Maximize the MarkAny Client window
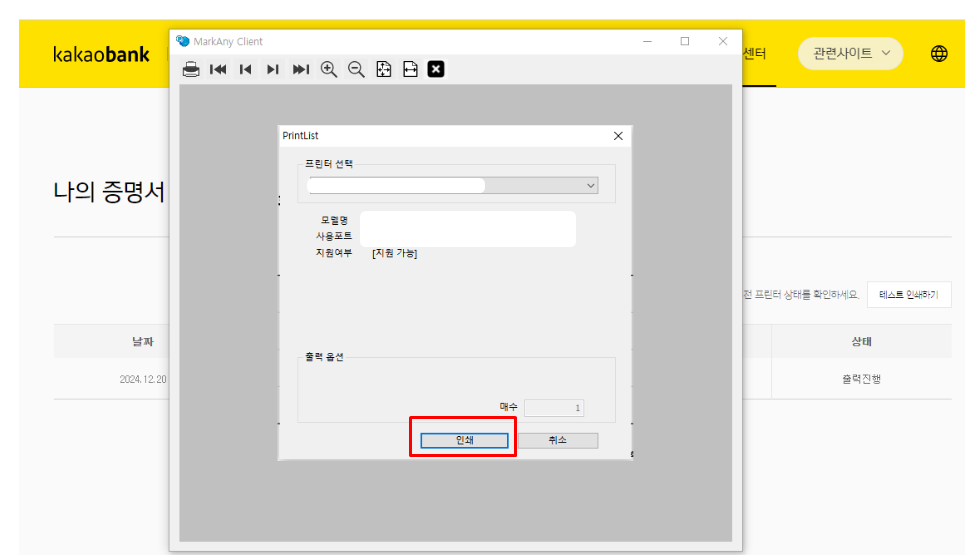 click(x=685, y=41)
